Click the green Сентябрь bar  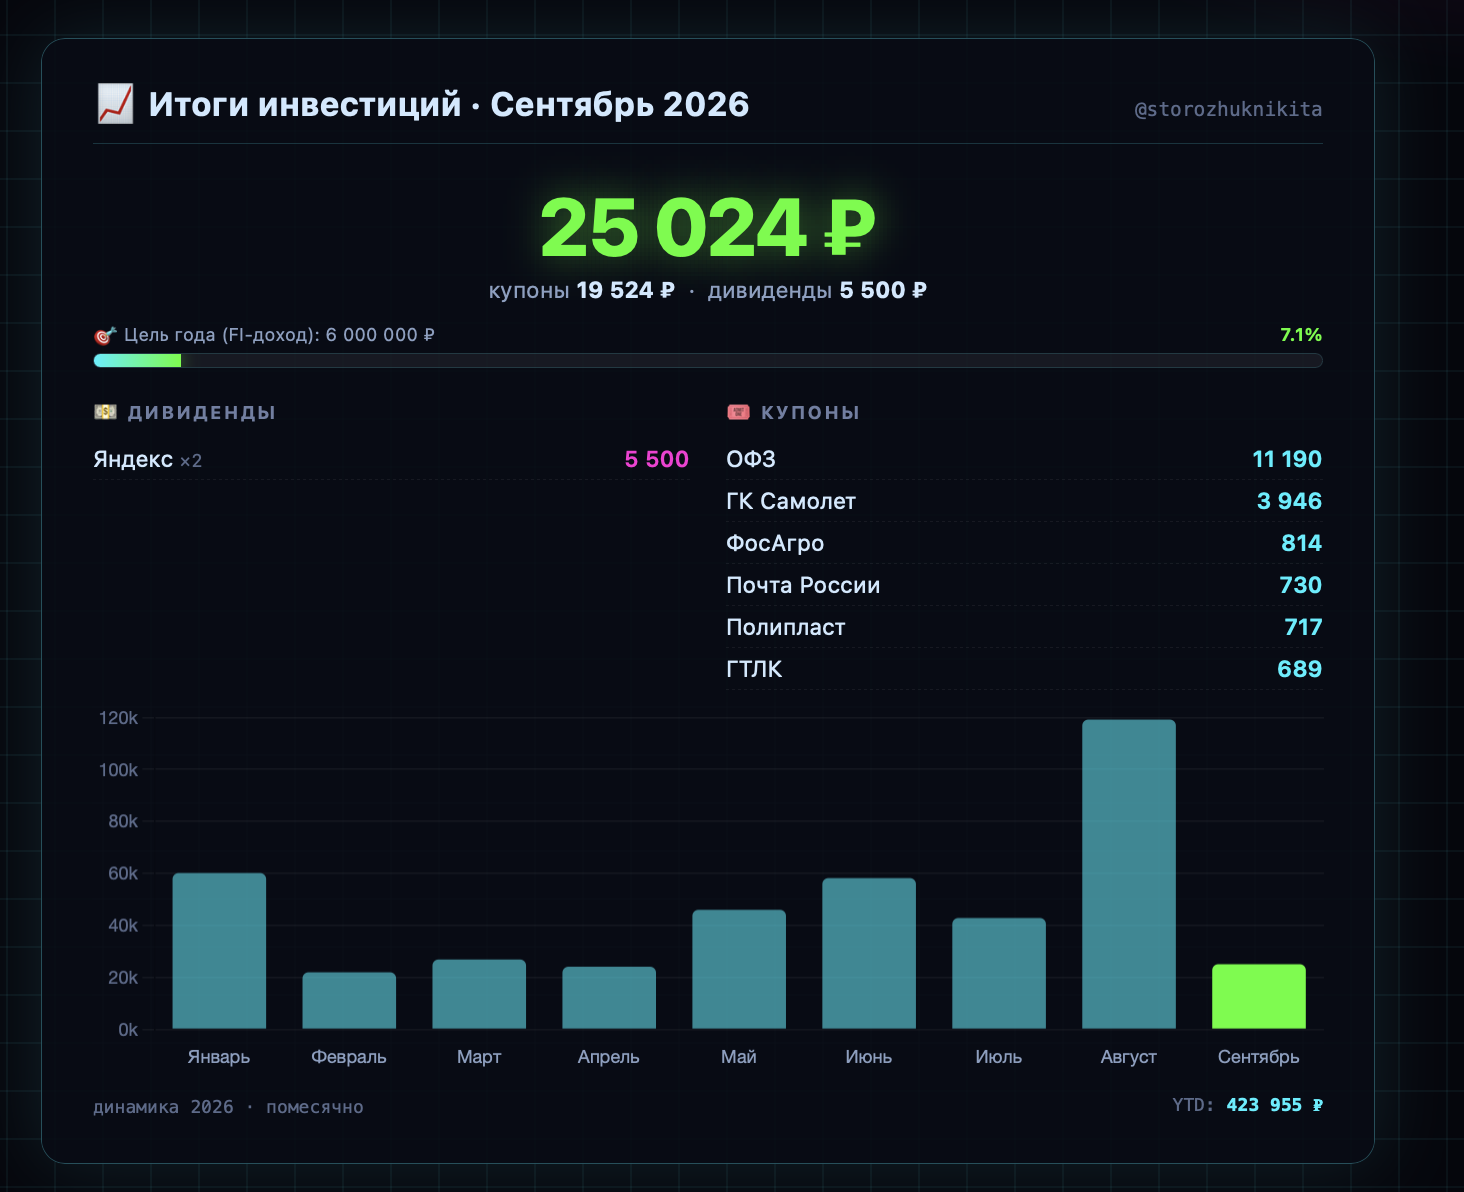point(1259,996)
